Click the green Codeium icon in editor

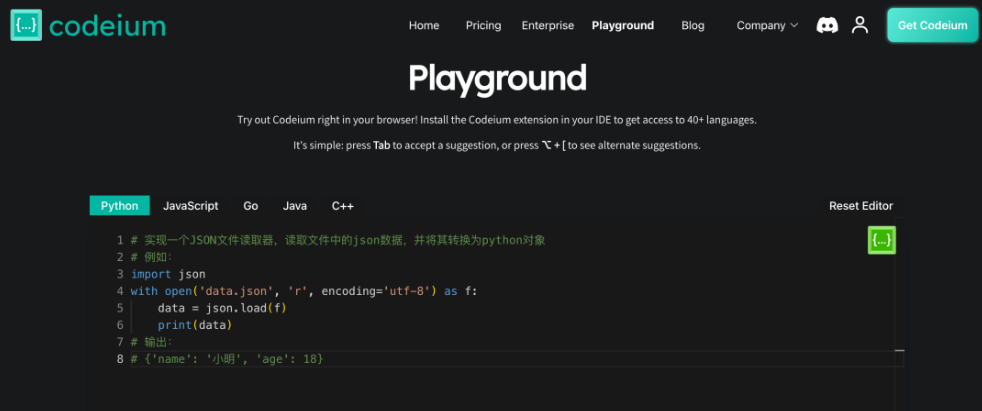point(881,240)
